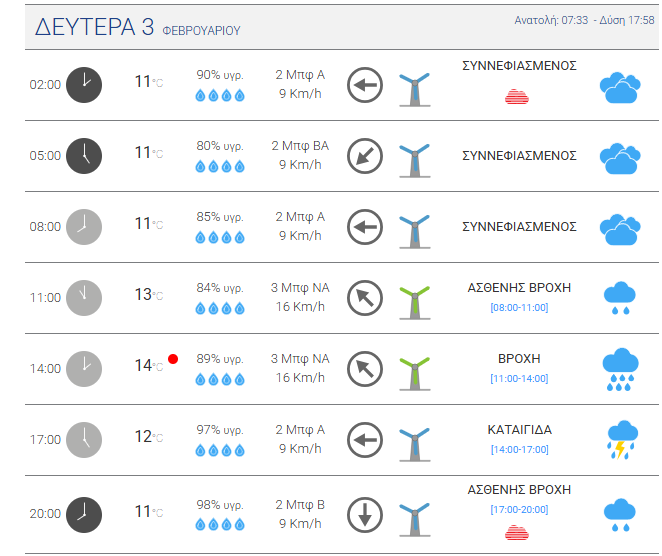This screenshot has width=662, height=556.
Task: Click the down wind arrow at 20:00
Action: [x=365, y=516]
